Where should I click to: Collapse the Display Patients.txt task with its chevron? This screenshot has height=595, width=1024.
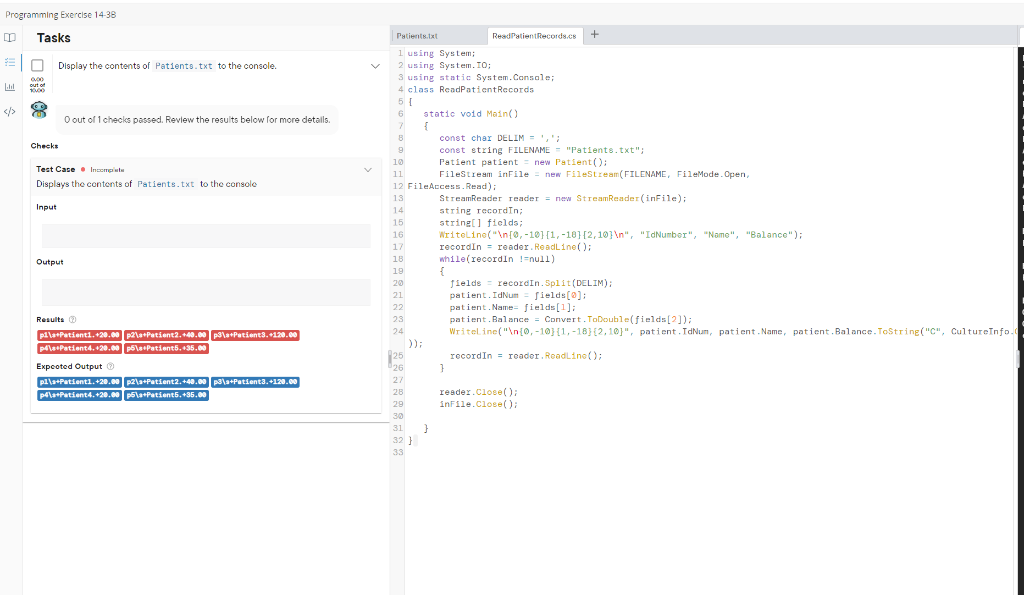point(376,64)
